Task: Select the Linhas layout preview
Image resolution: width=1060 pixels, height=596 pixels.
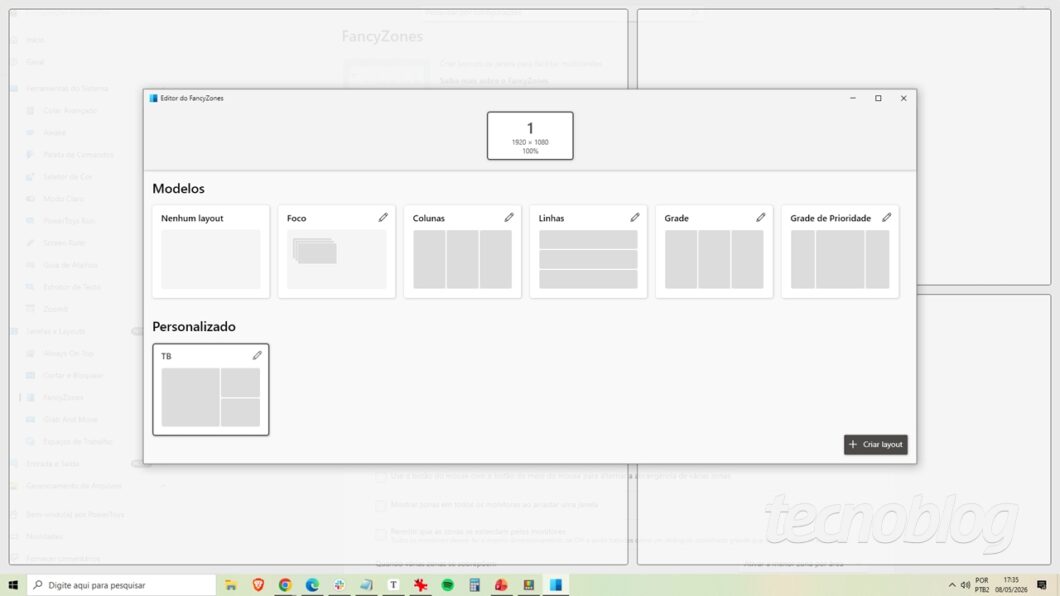Action: 588,259
